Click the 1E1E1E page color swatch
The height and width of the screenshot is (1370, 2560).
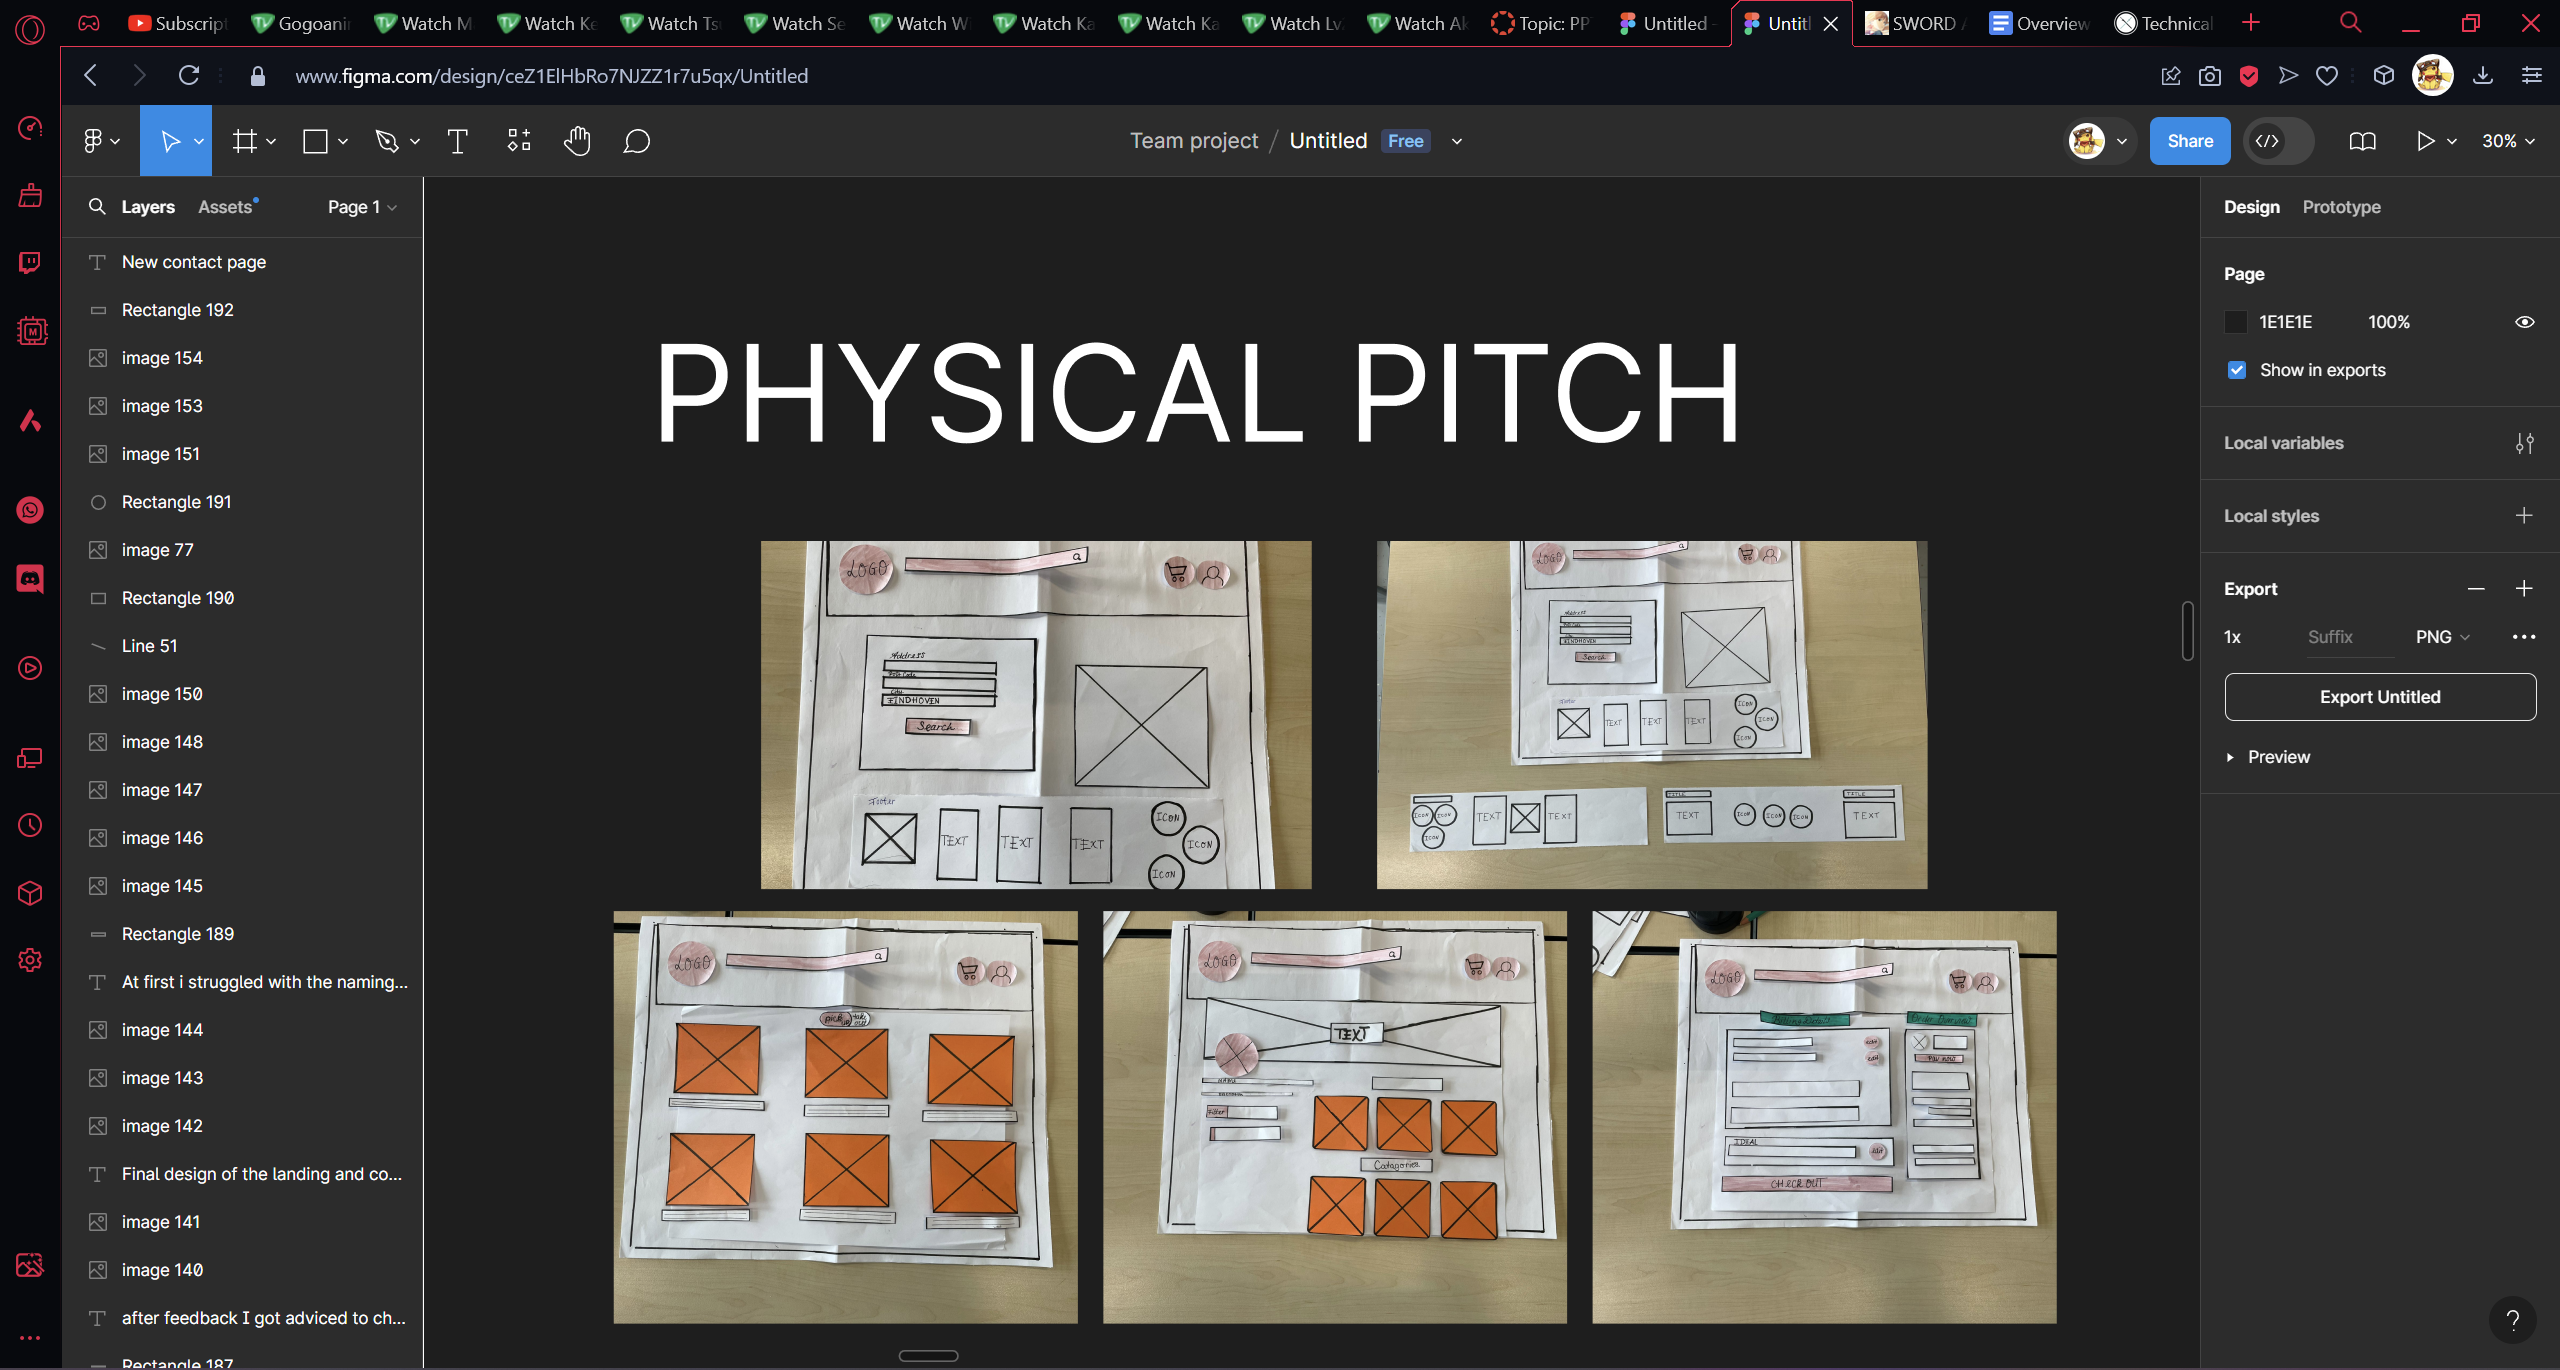(2236, 322)
